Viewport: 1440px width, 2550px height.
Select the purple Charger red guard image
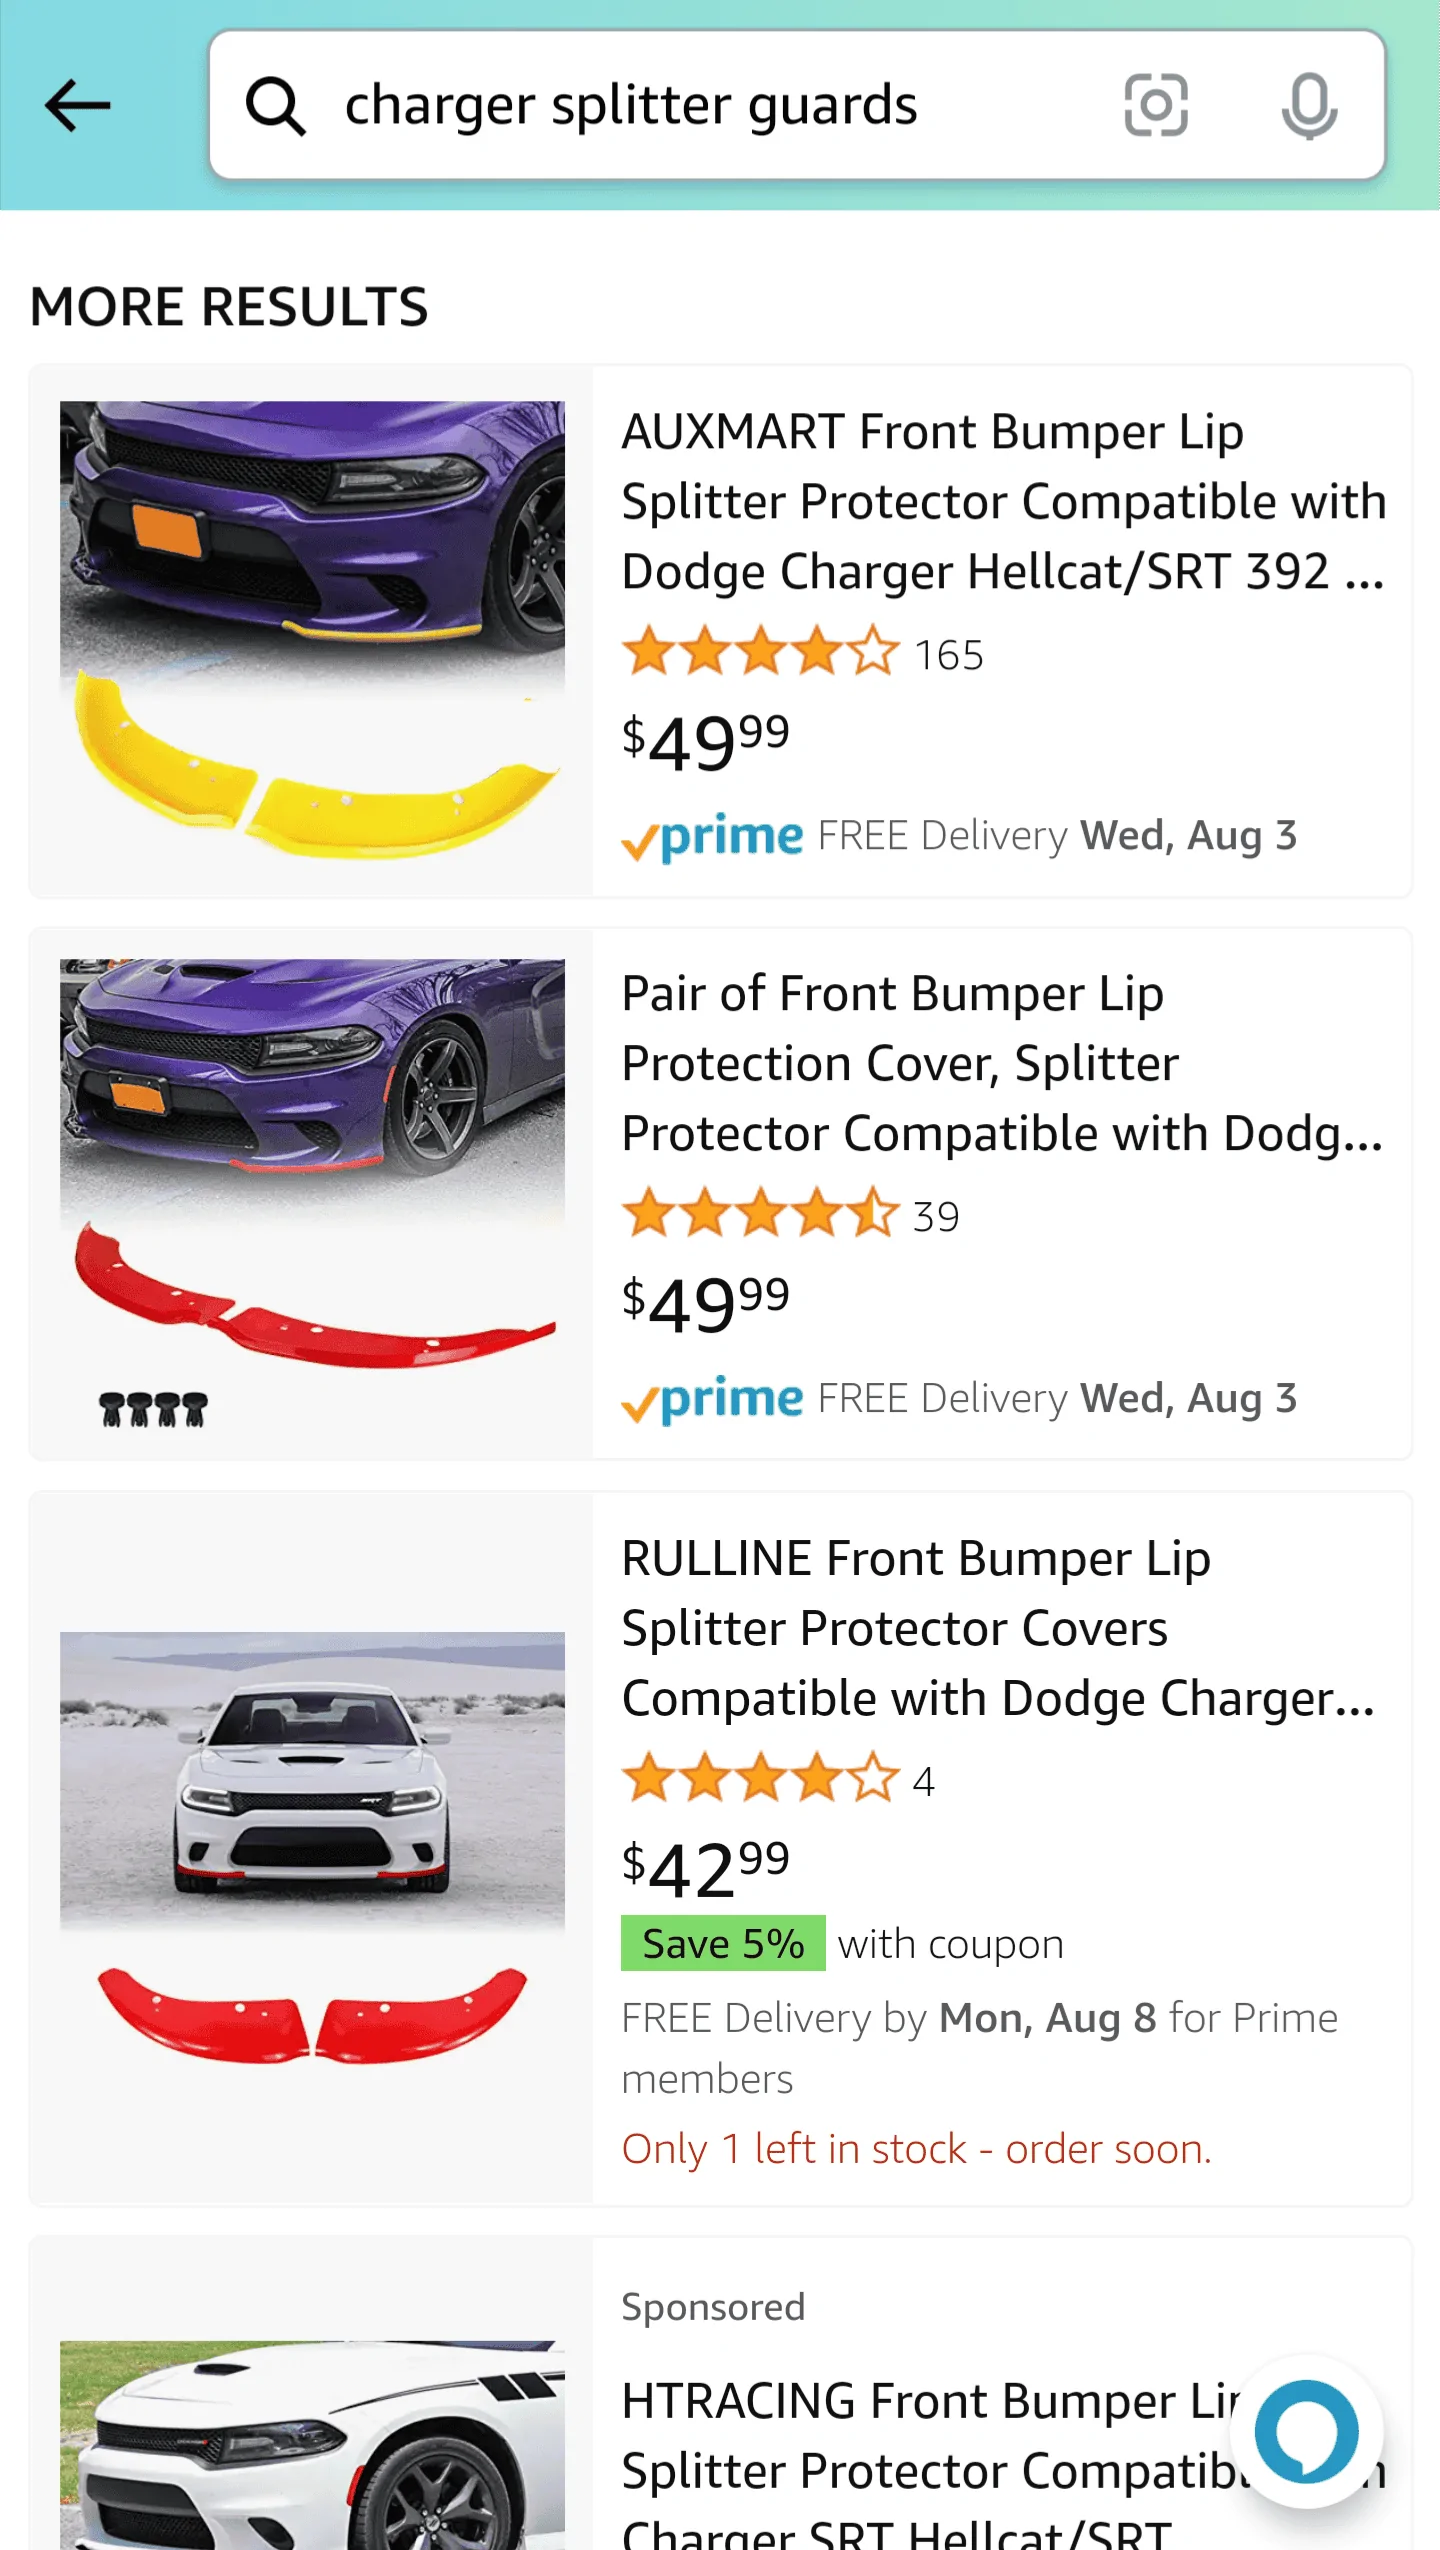[x=312, y=1194]
